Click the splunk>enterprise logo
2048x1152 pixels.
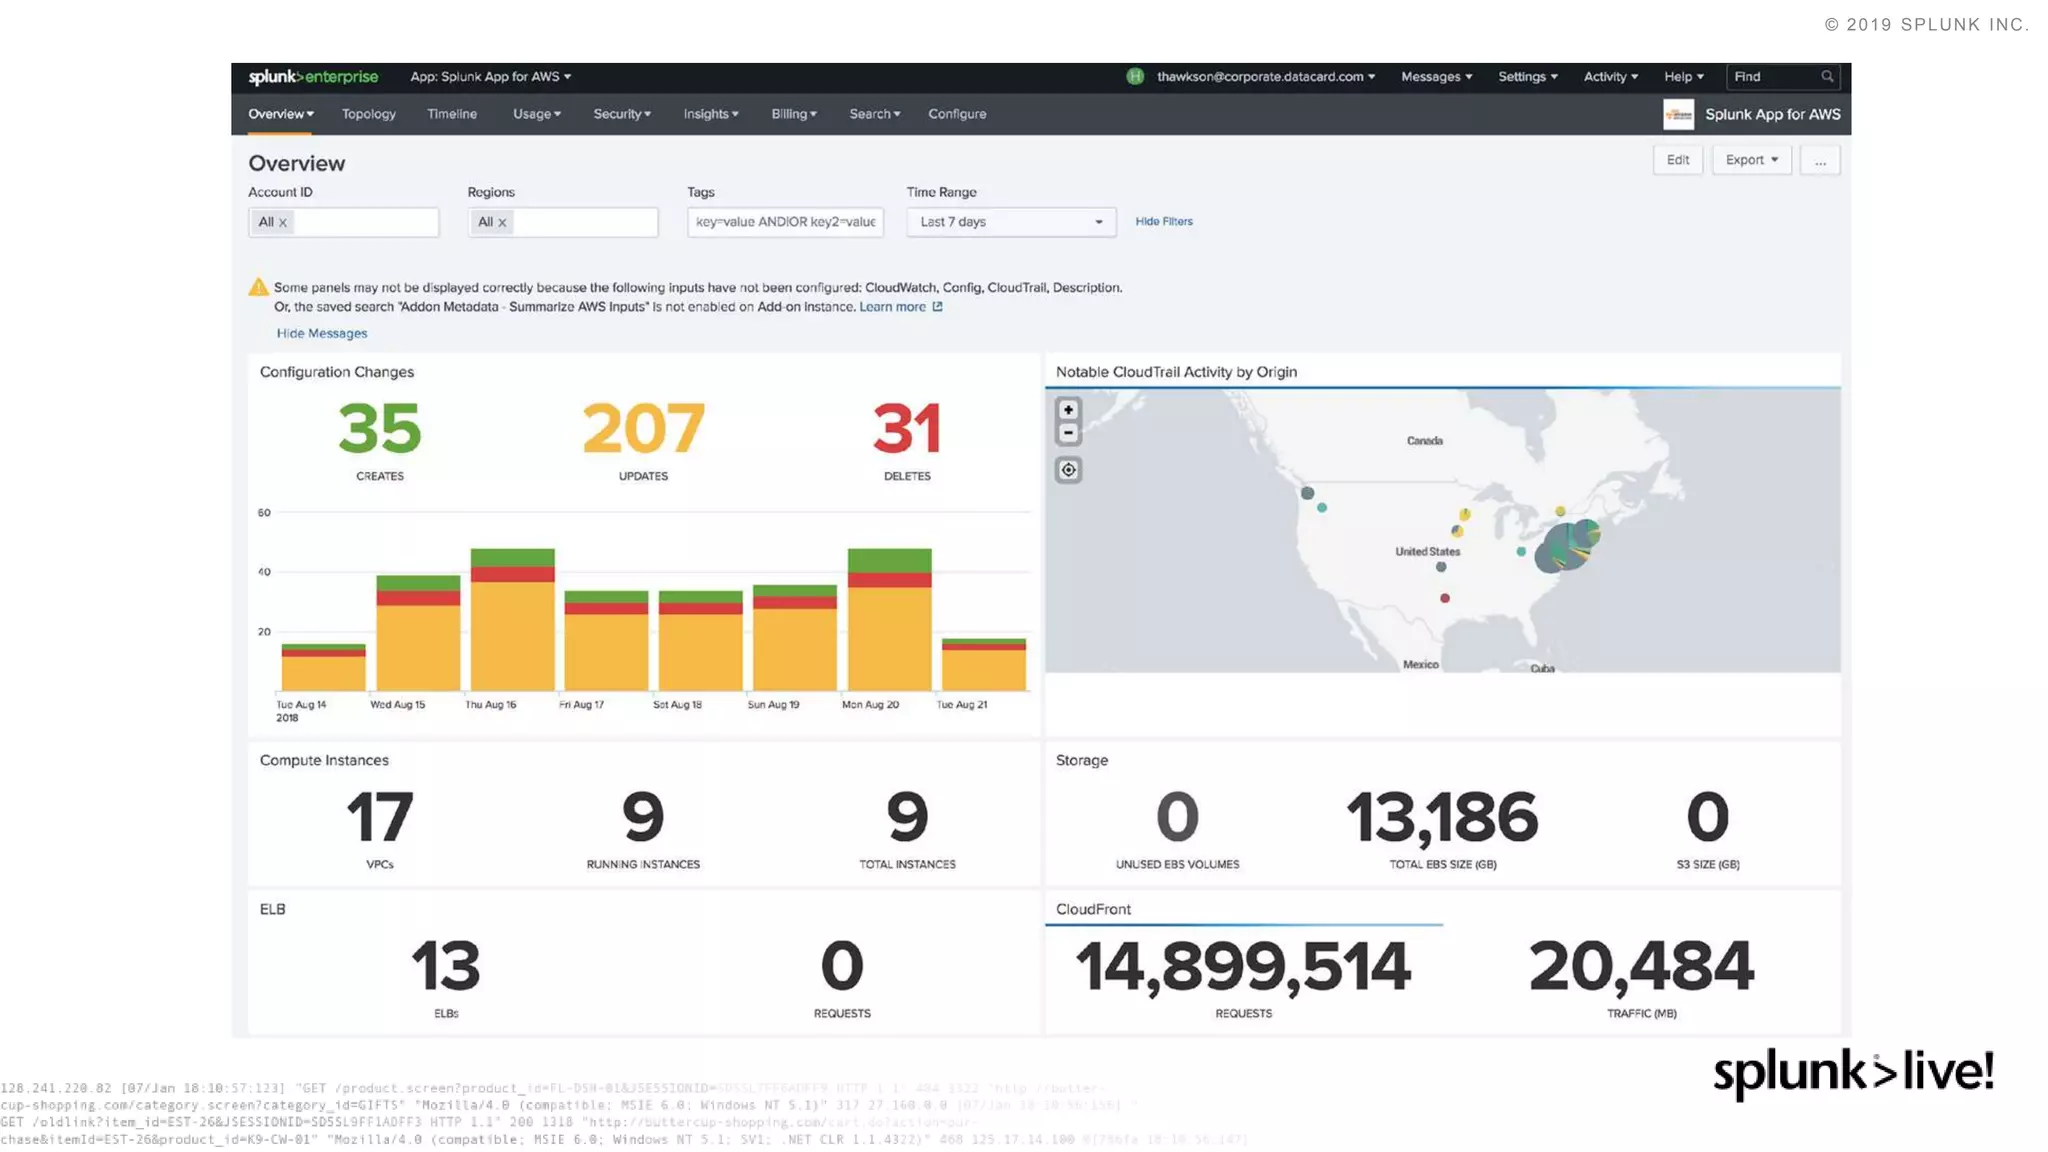[313, 77]
